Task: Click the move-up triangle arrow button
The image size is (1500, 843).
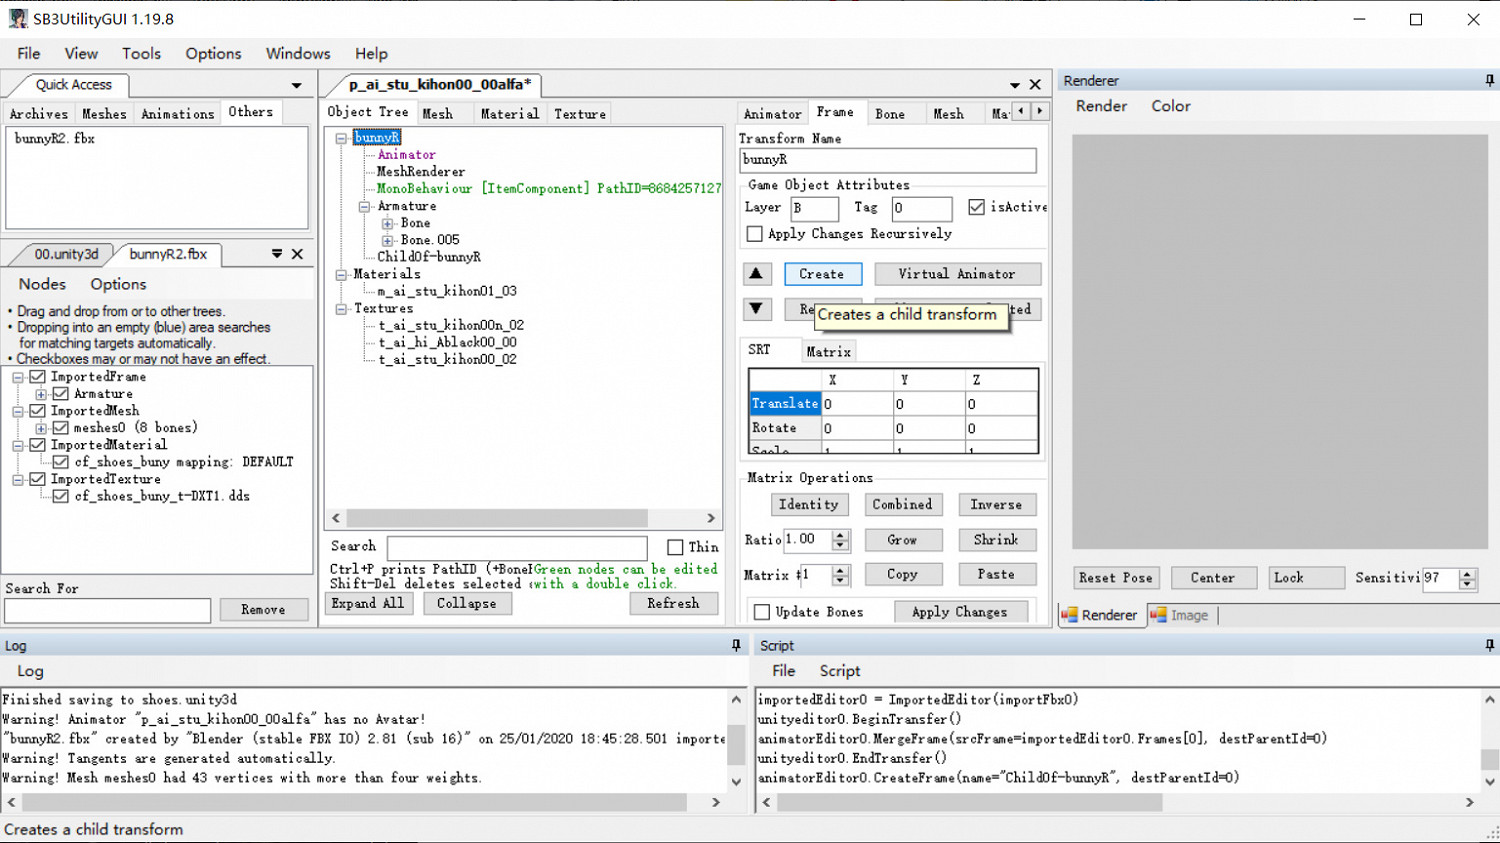Action: coord(756,274)
